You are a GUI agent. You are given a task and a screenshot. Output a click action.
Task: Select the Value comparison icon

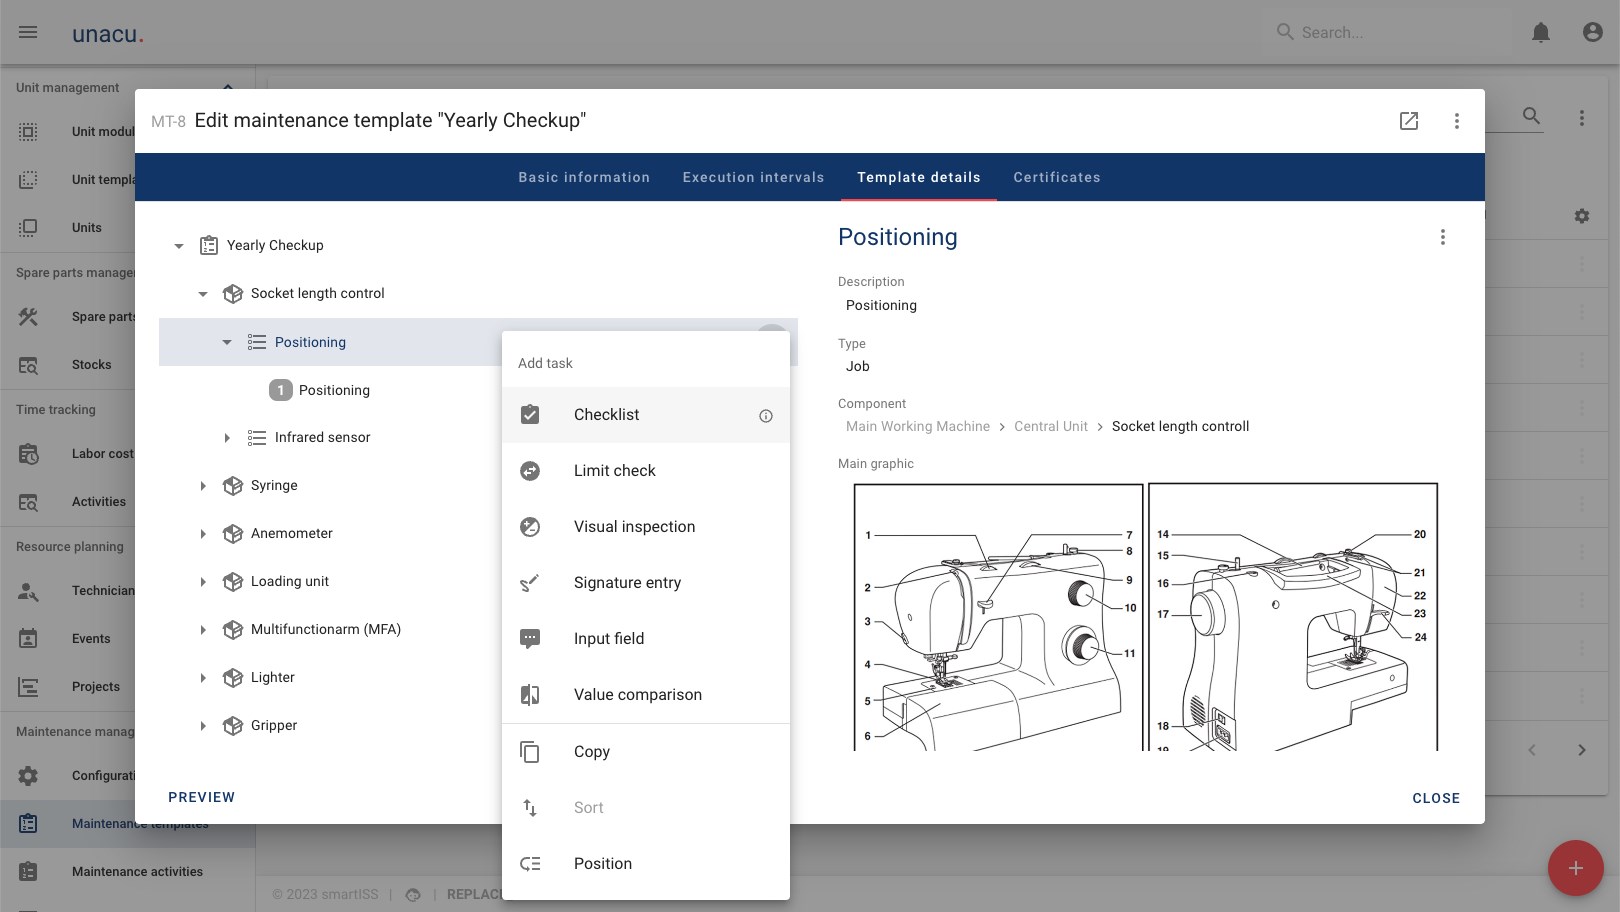pyautogui.click(x=530, y=695)
